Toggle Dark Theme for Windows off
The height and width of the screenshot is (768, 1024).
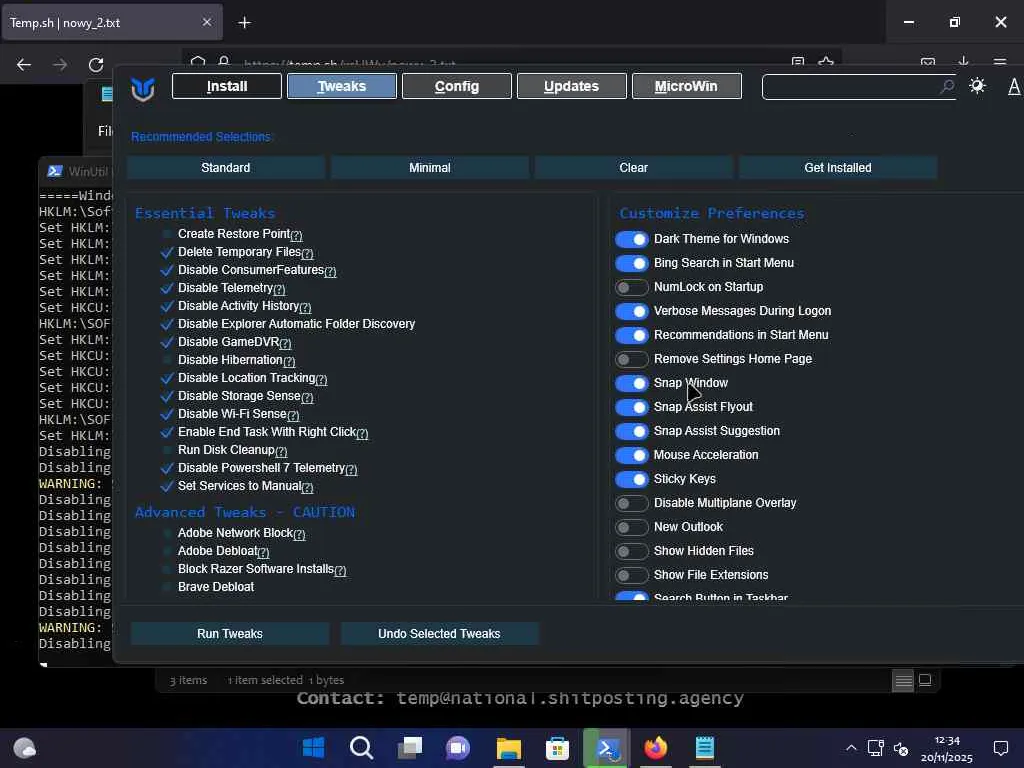pos(632,240)
